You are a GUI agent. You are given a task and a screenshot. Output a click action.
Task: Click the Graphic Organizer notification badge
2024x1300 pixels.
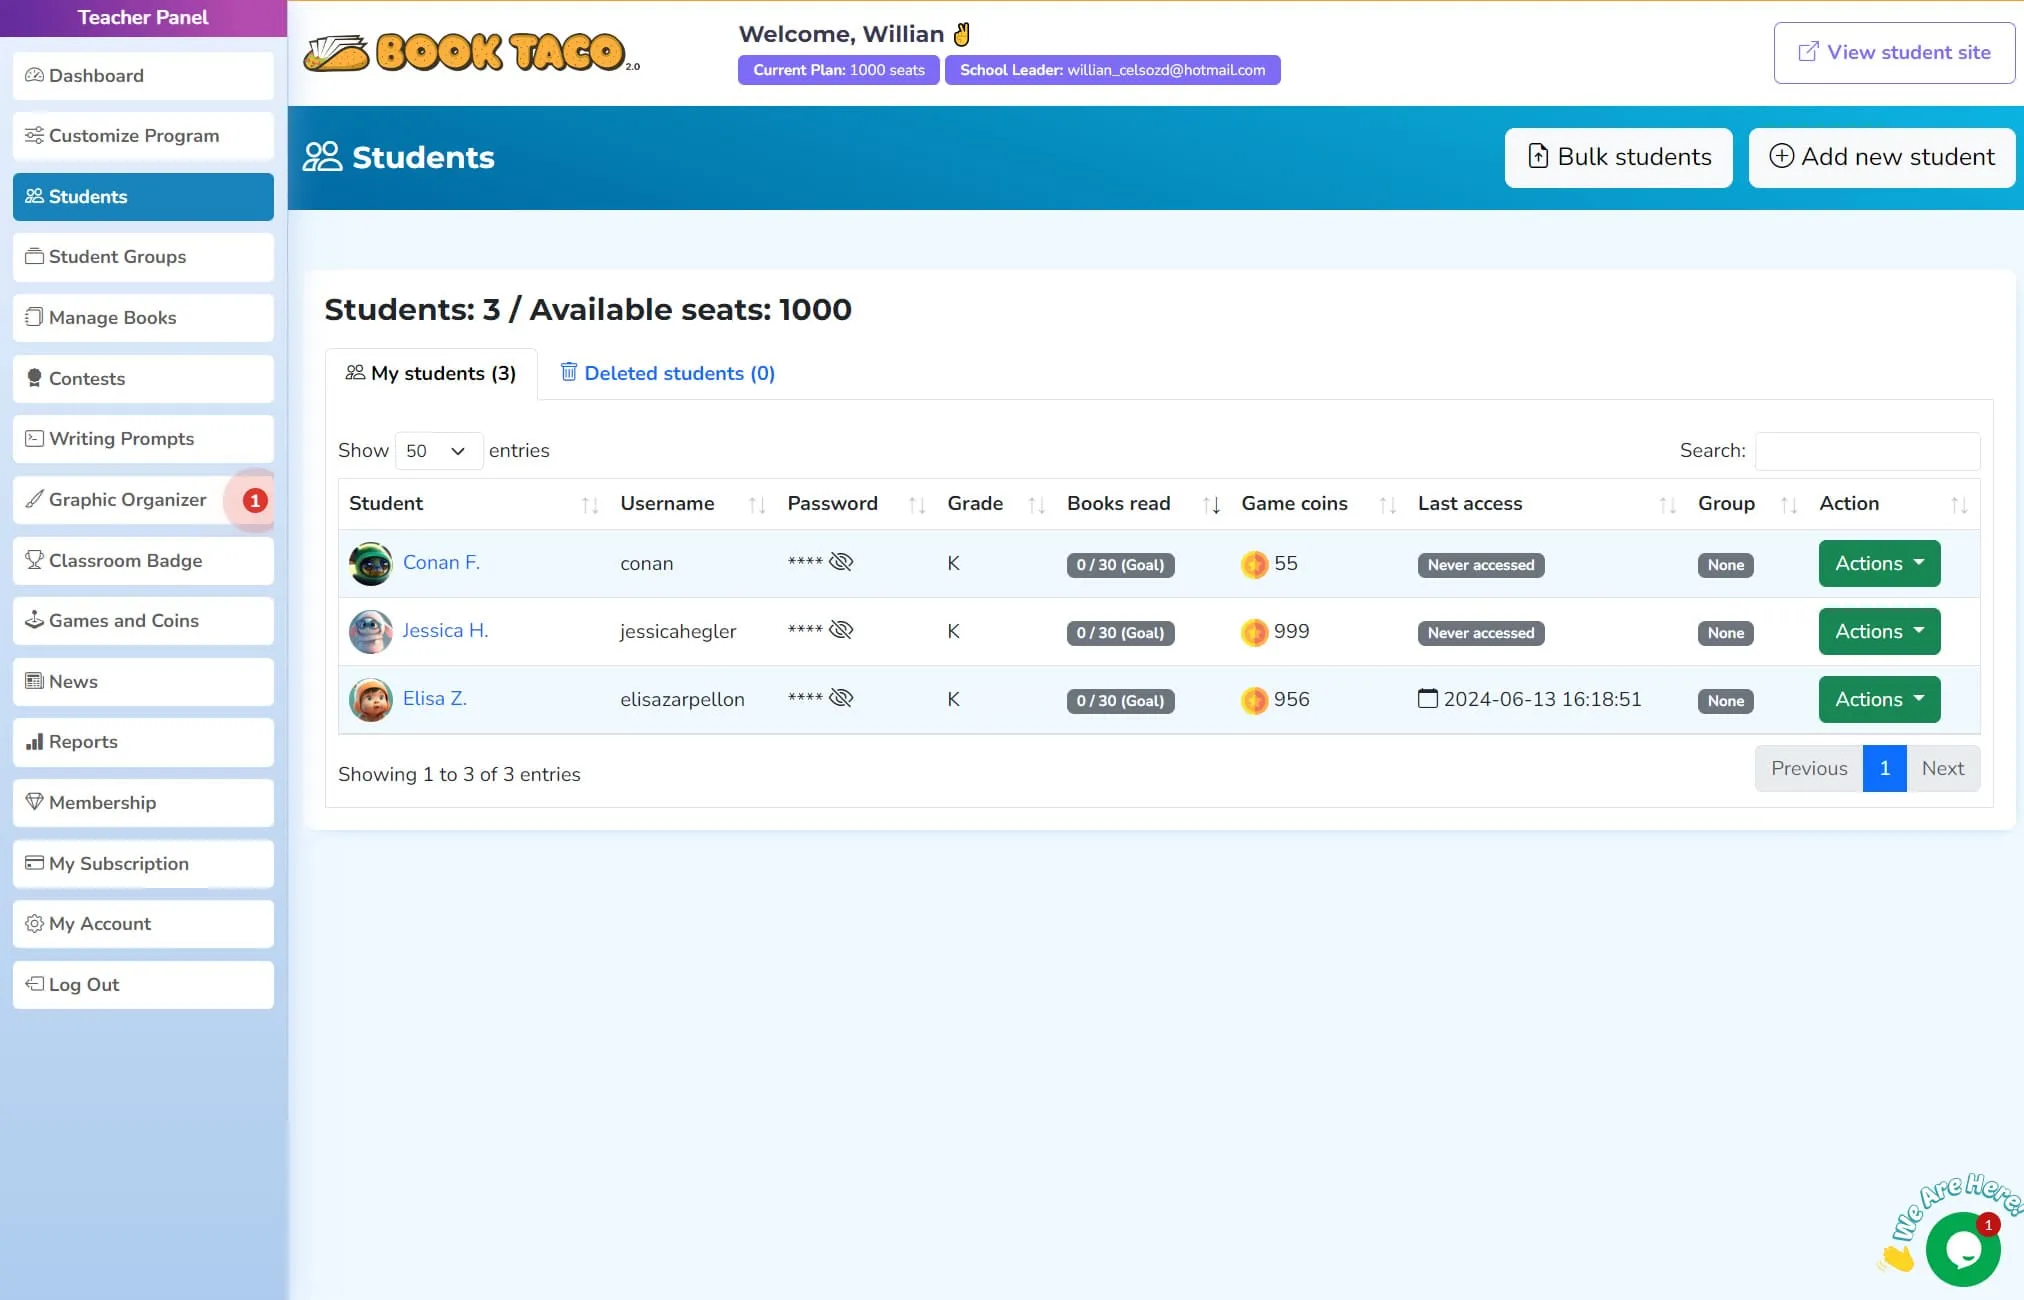255,500
